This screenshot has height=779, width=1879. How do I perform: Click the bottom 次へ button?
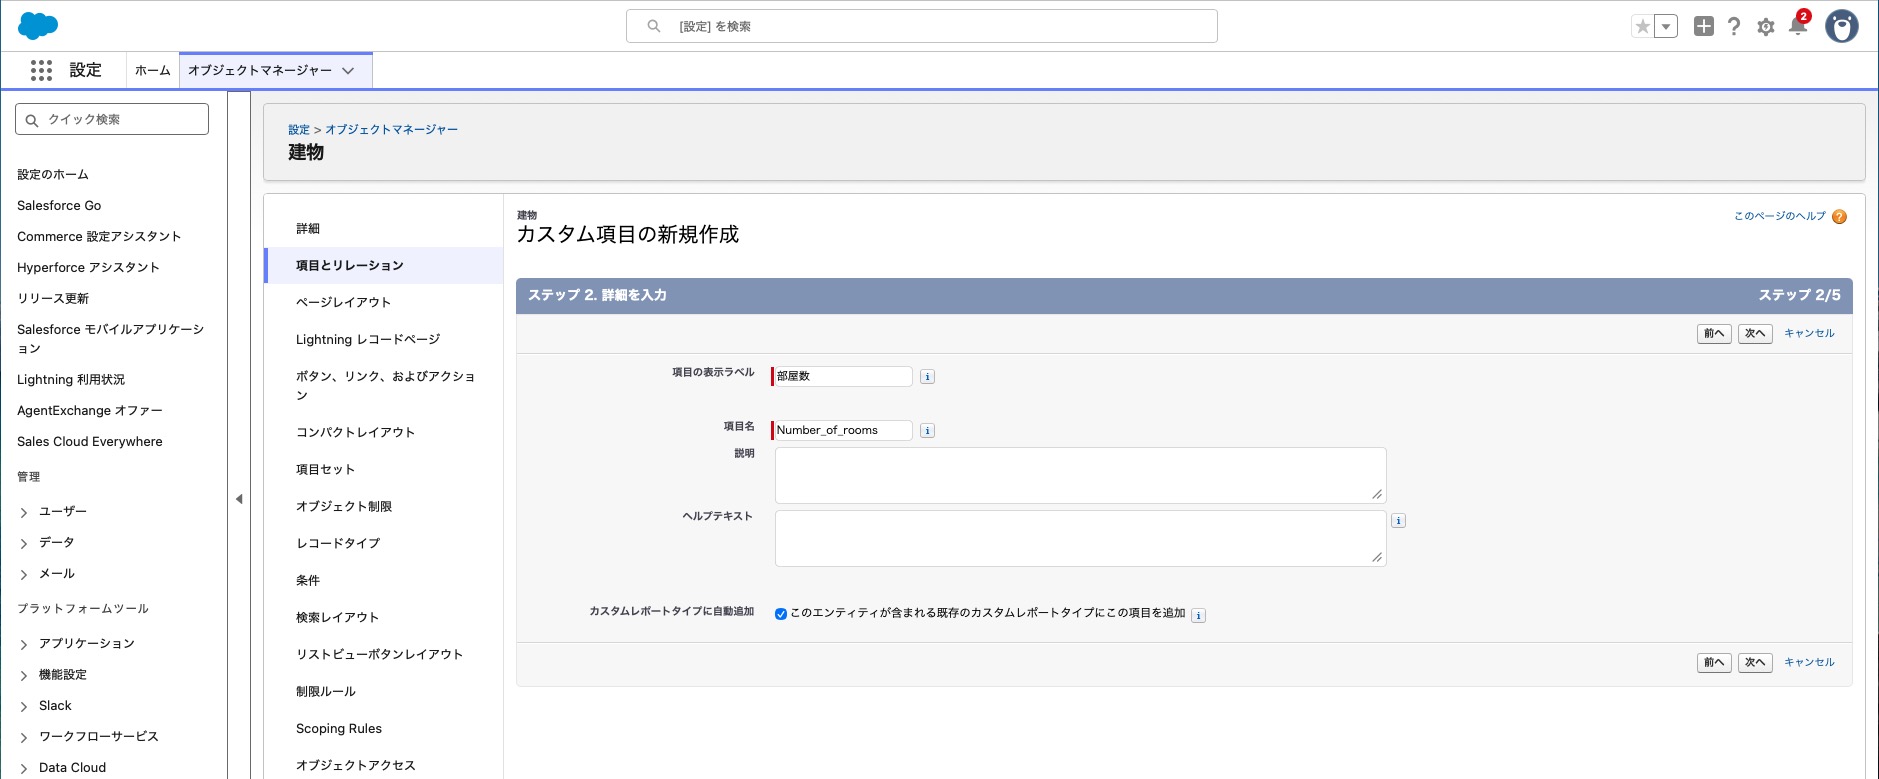(1755, 663)
